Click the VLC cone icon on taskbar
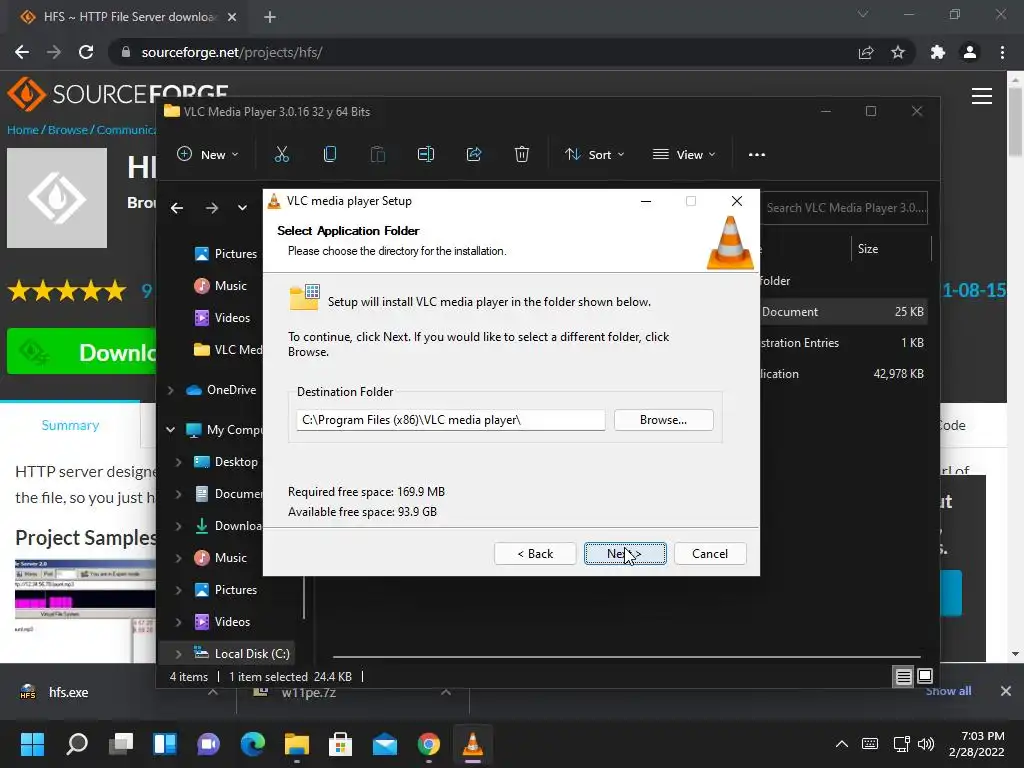The image size is (1024, 768). coord(472,744)
